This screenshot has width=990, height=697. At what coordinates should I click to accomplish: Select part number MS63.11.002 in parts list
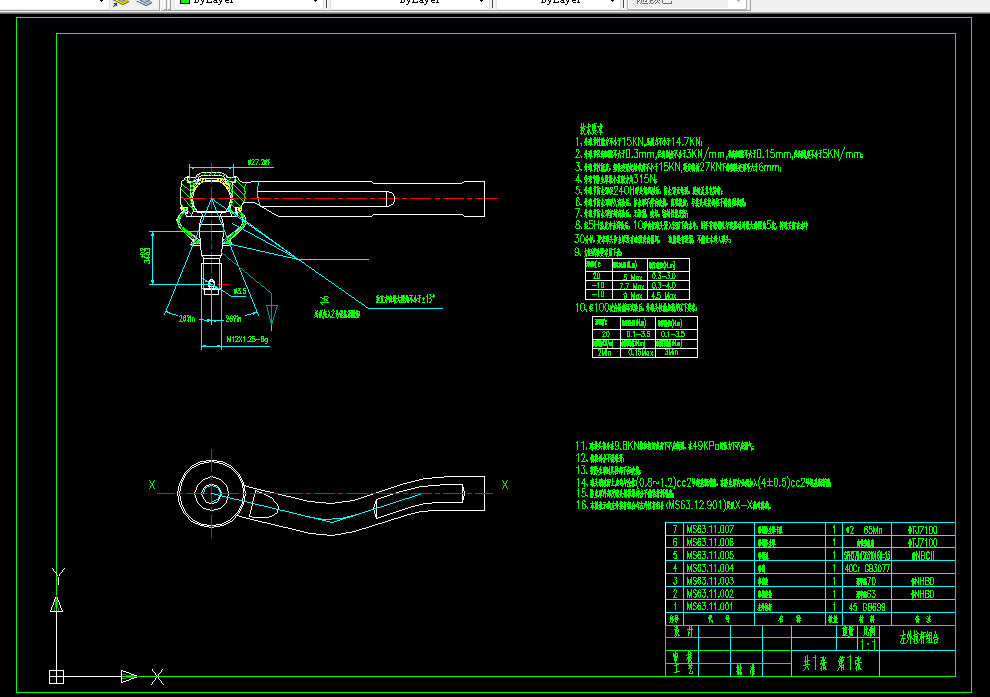(x=710, y=594)
